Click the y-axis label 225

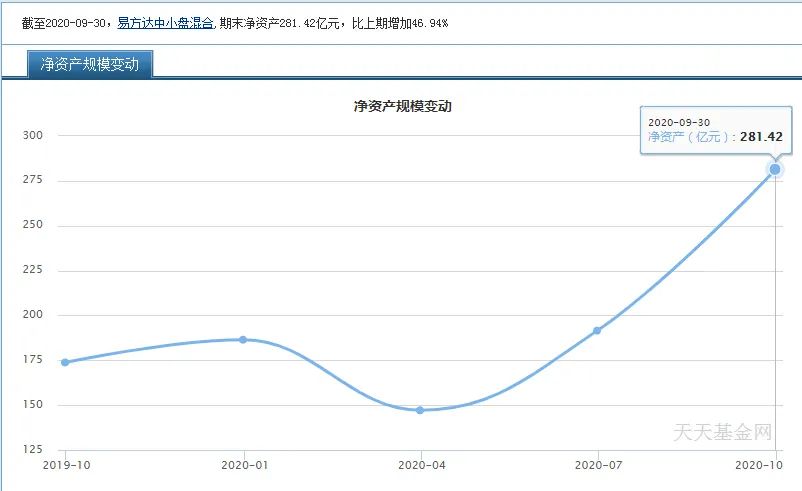point(33,270)
